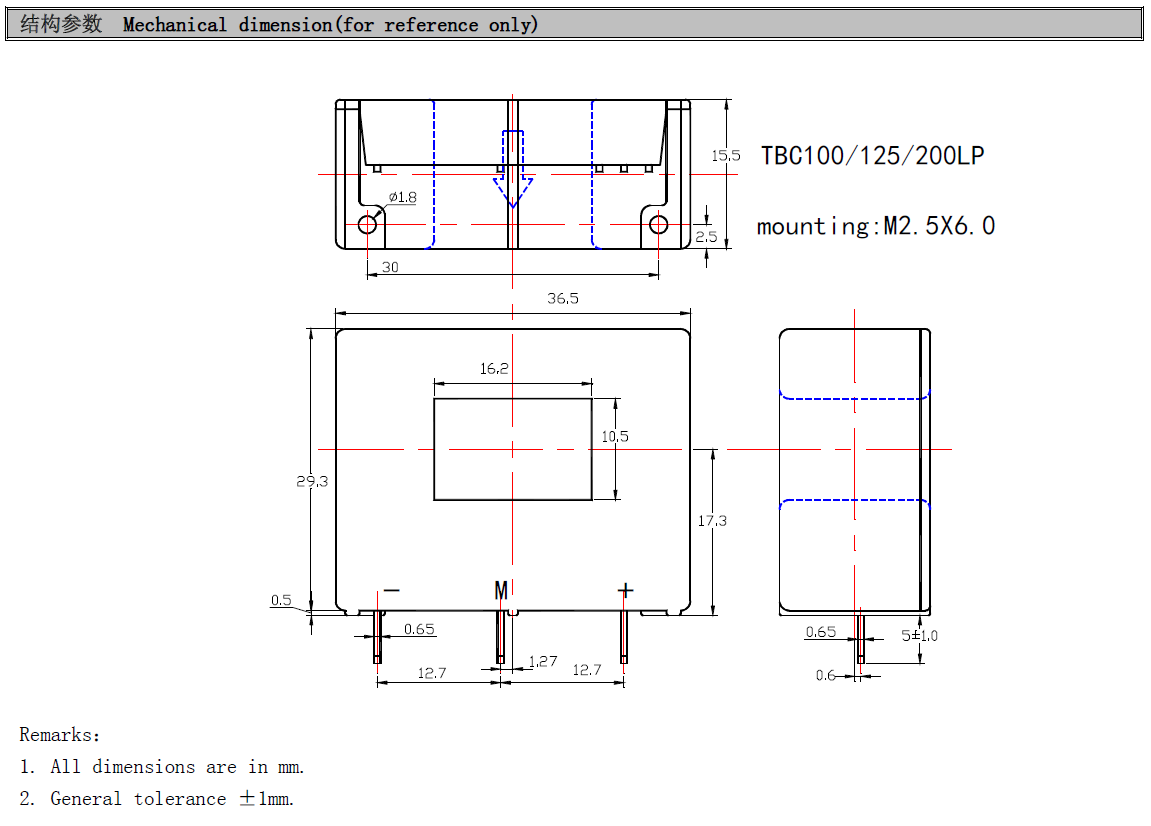Click the General tolerance ±1mm remark
This screenshot has width=1151, height=826.
point(172,799)
